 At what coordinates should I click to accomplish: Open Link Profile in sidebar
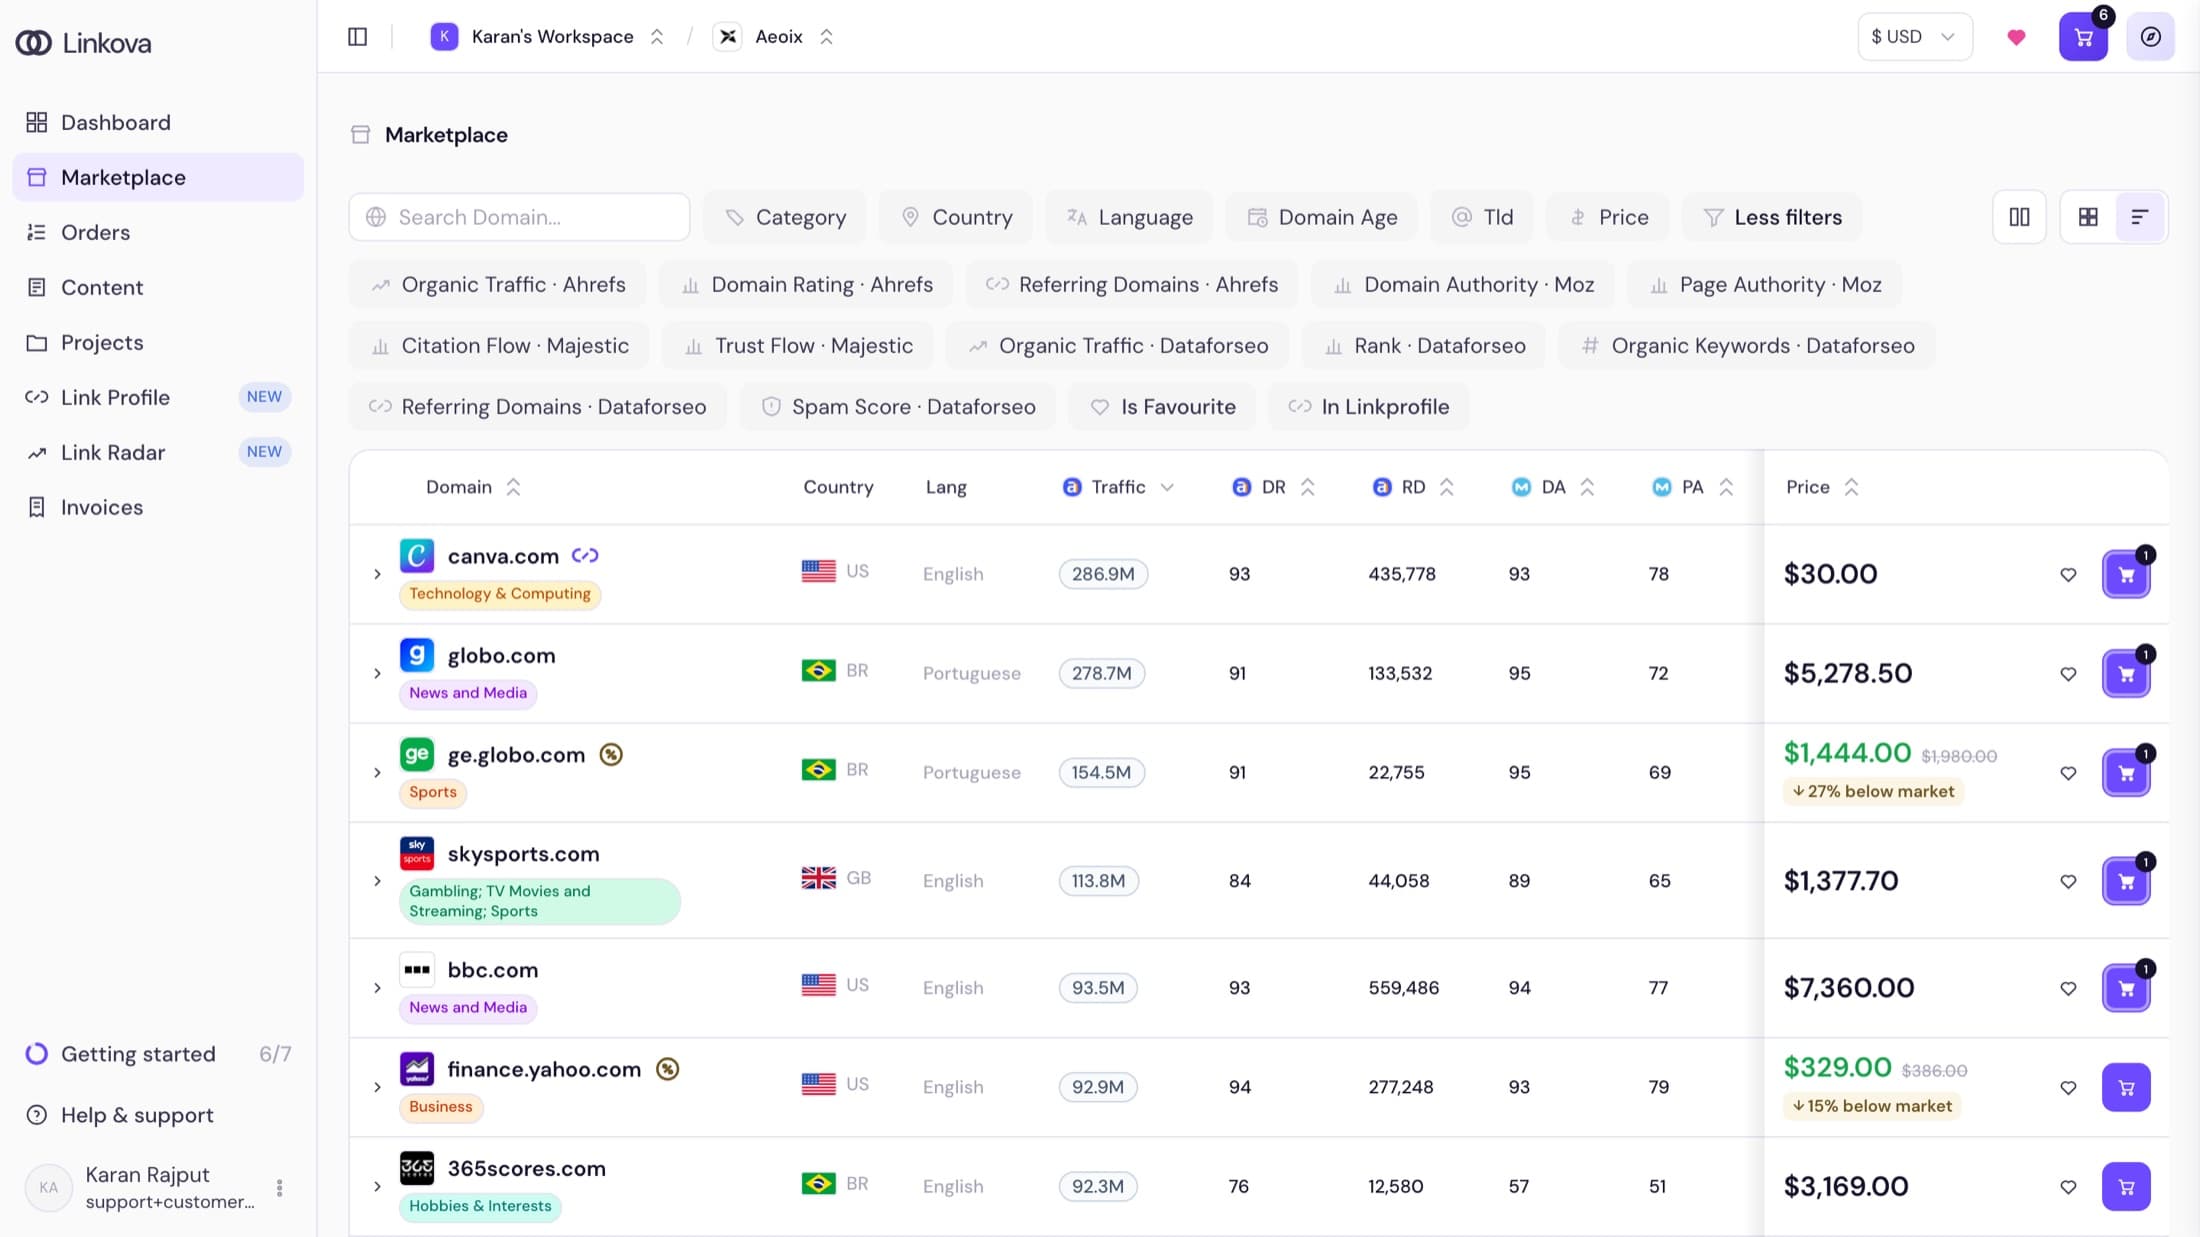[x=158, y=397]
